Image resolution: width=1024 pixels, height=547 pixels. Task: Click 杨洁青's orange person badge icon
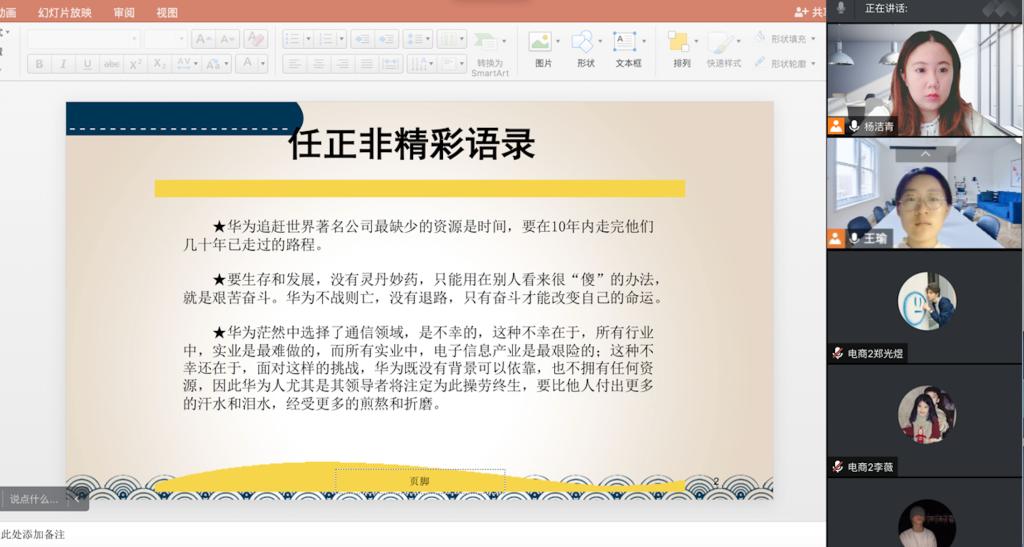point(836,126)
